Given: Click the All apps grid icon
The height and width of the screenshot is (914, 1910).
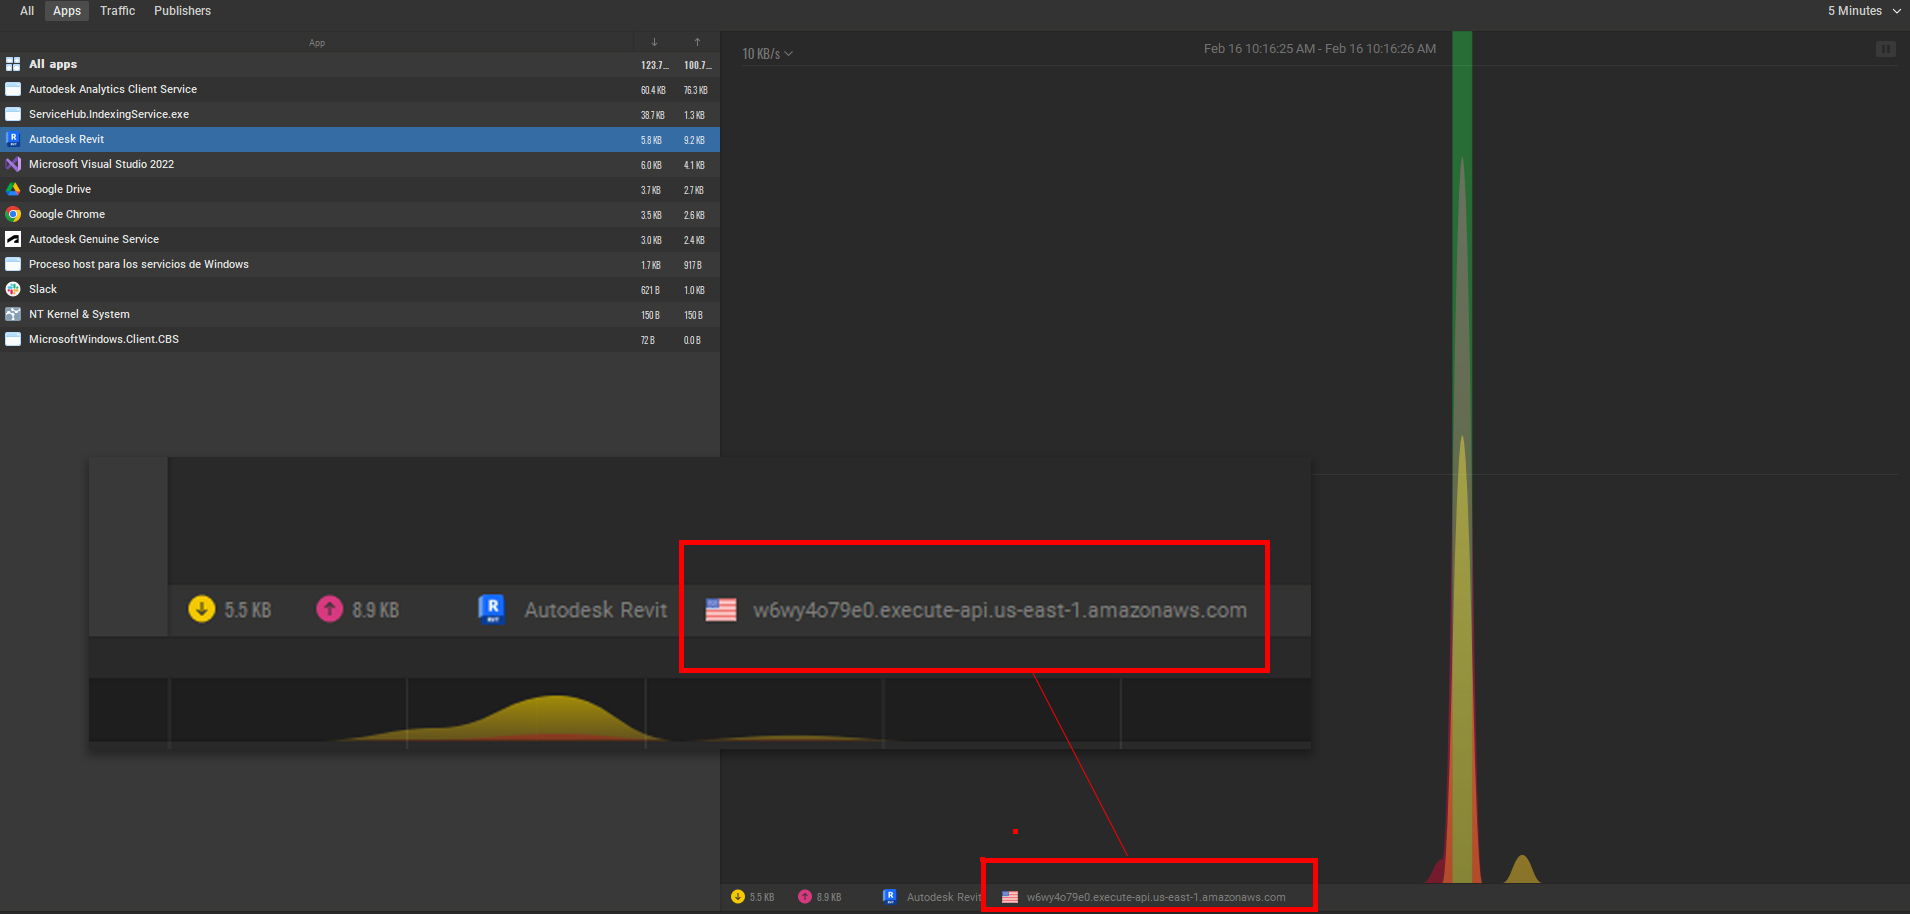Looking at the screenshot, I should click(13, 63).
